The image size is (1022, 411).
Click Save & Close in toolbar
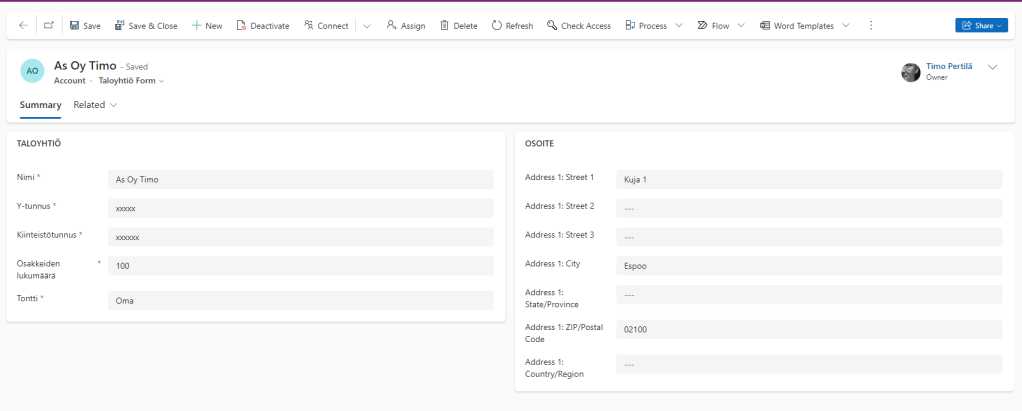(146, 25)
